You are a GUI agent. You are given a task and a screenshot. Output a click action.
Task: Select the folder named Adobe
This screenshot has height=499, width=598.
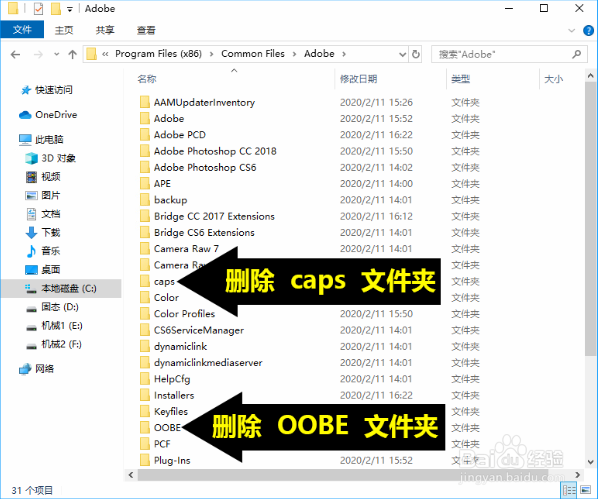[169, 119]
